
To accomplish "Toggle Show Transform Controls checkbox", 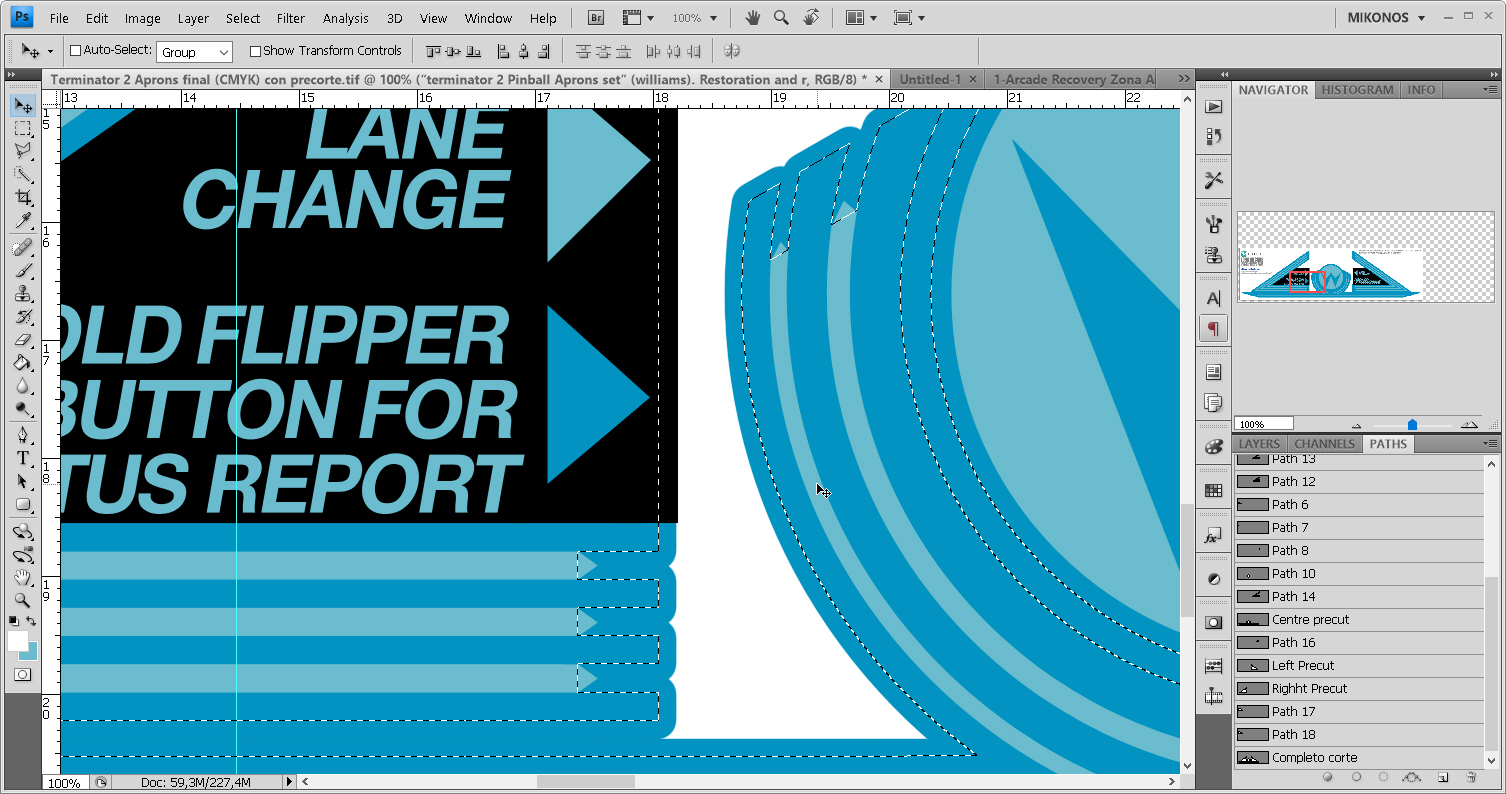I will [x=255, y=51].
